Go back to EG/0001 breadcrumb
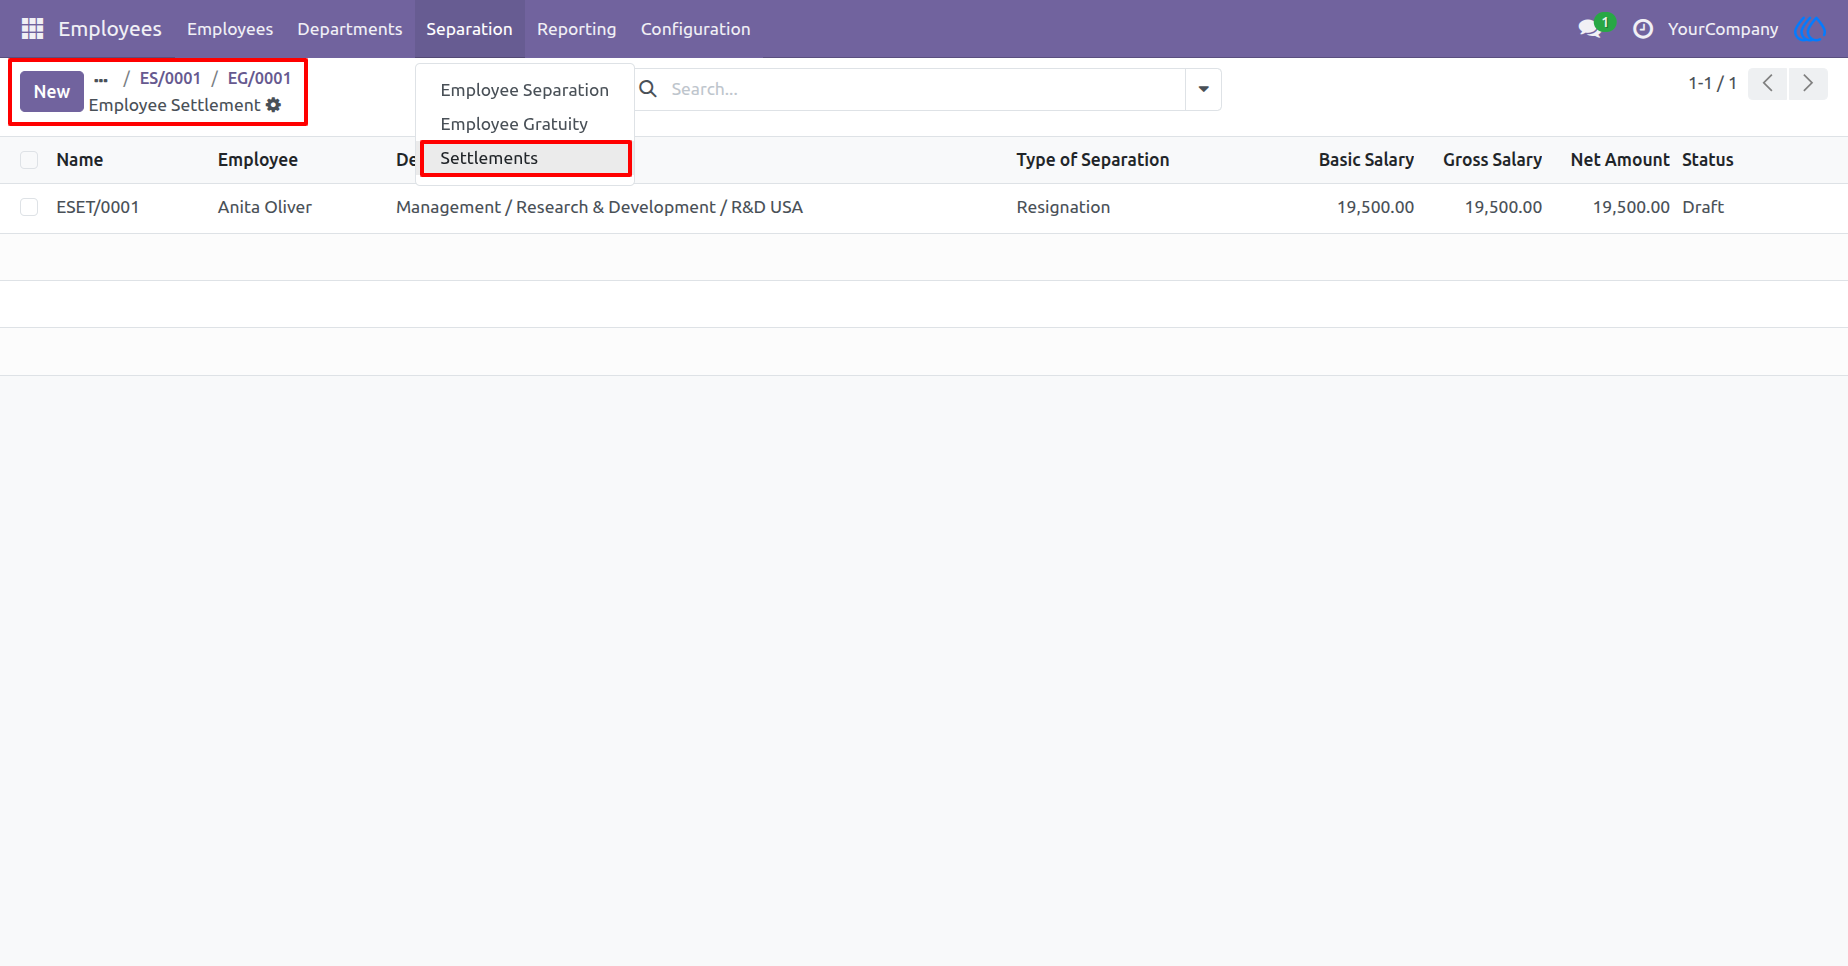This screenshot has width=1848, height=966. tap(259, 78)
